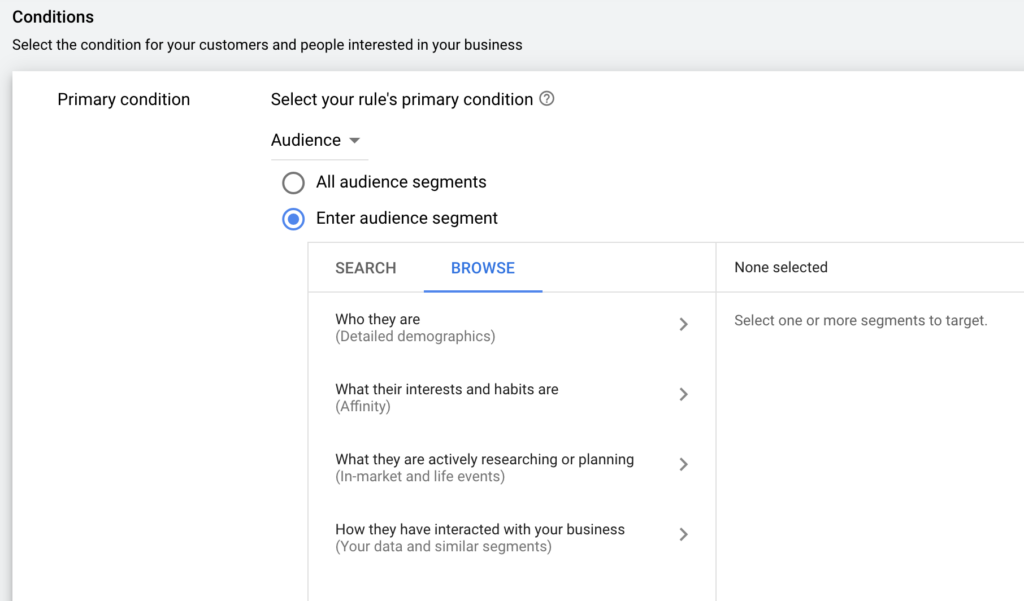Screen dimensions: 1024x601
Task: Click the chevron arrow next to Who they are
Action: [x=683, y=324]
